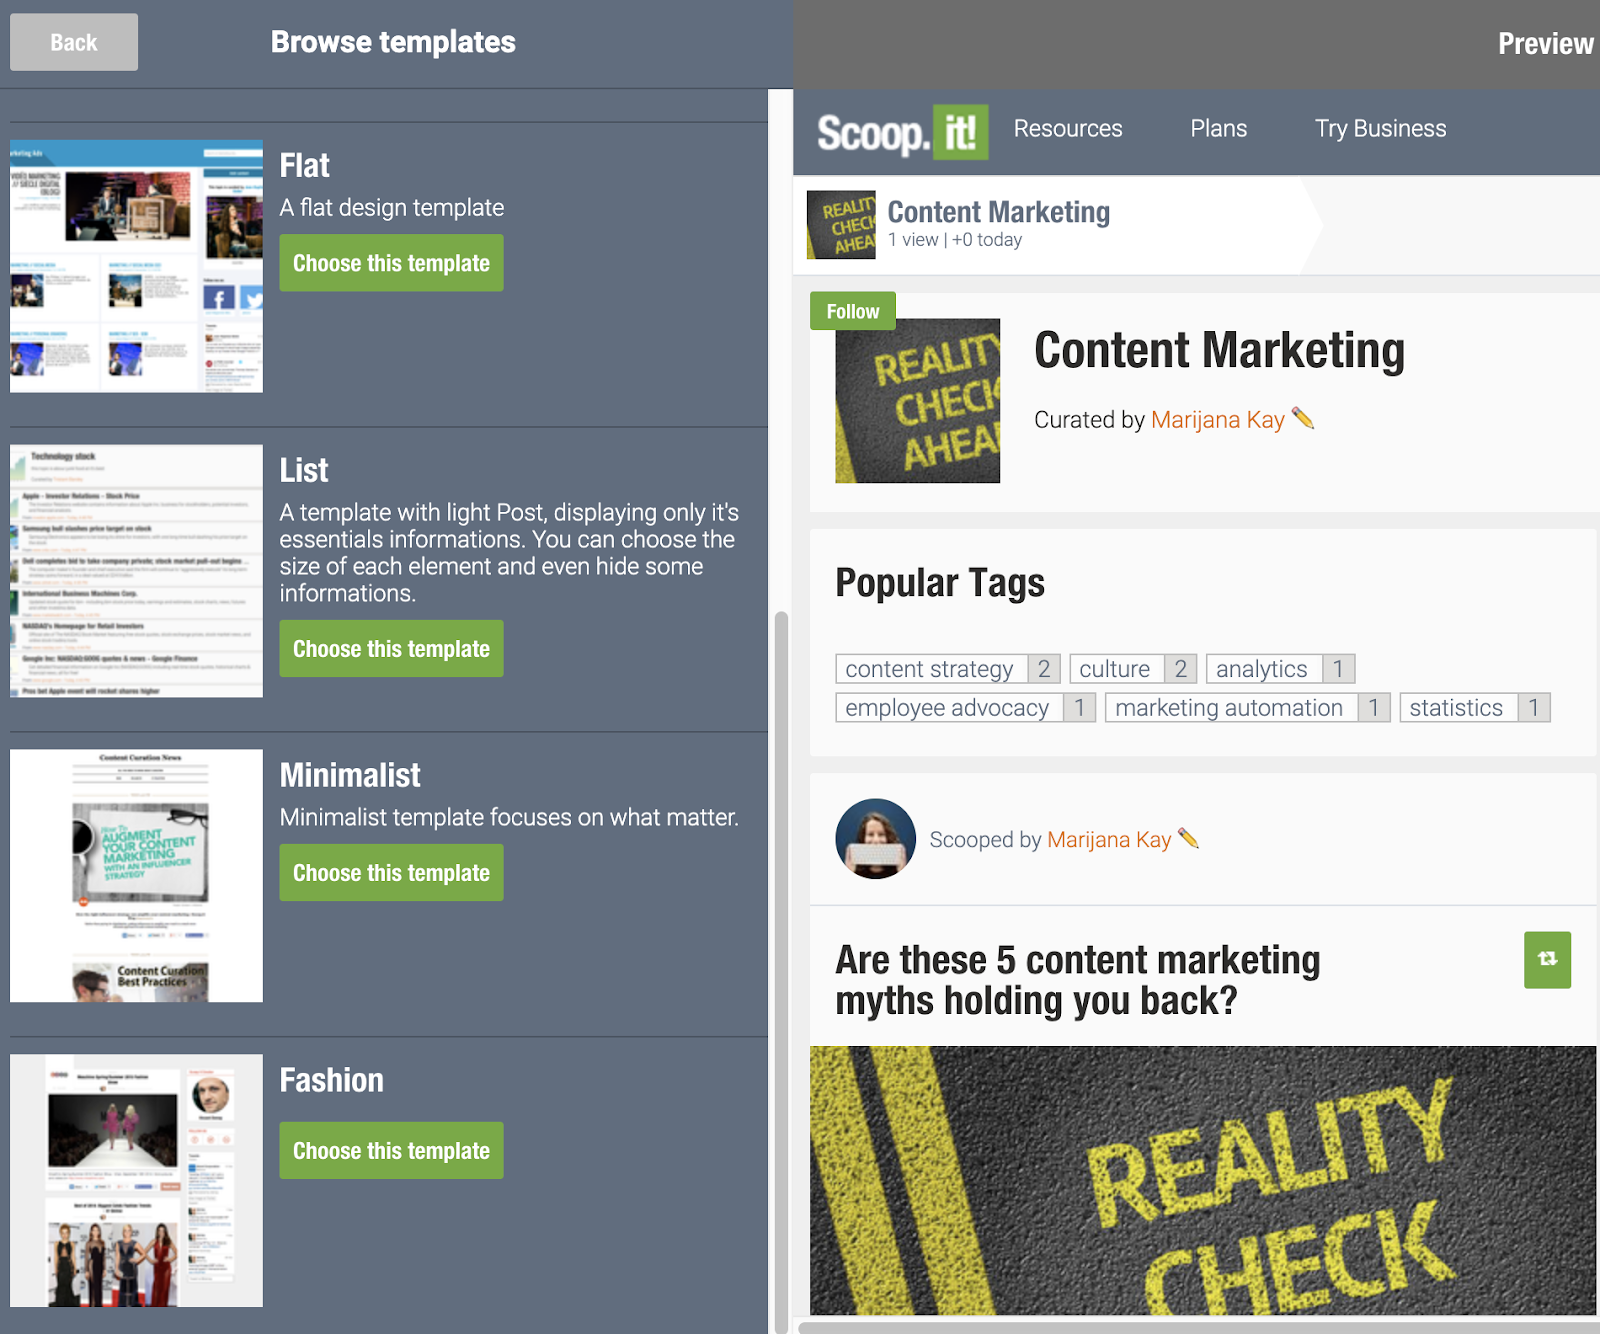Click the small Reality Check topic icon in header
The image size is (1600, 1334).
click(841, 225)
